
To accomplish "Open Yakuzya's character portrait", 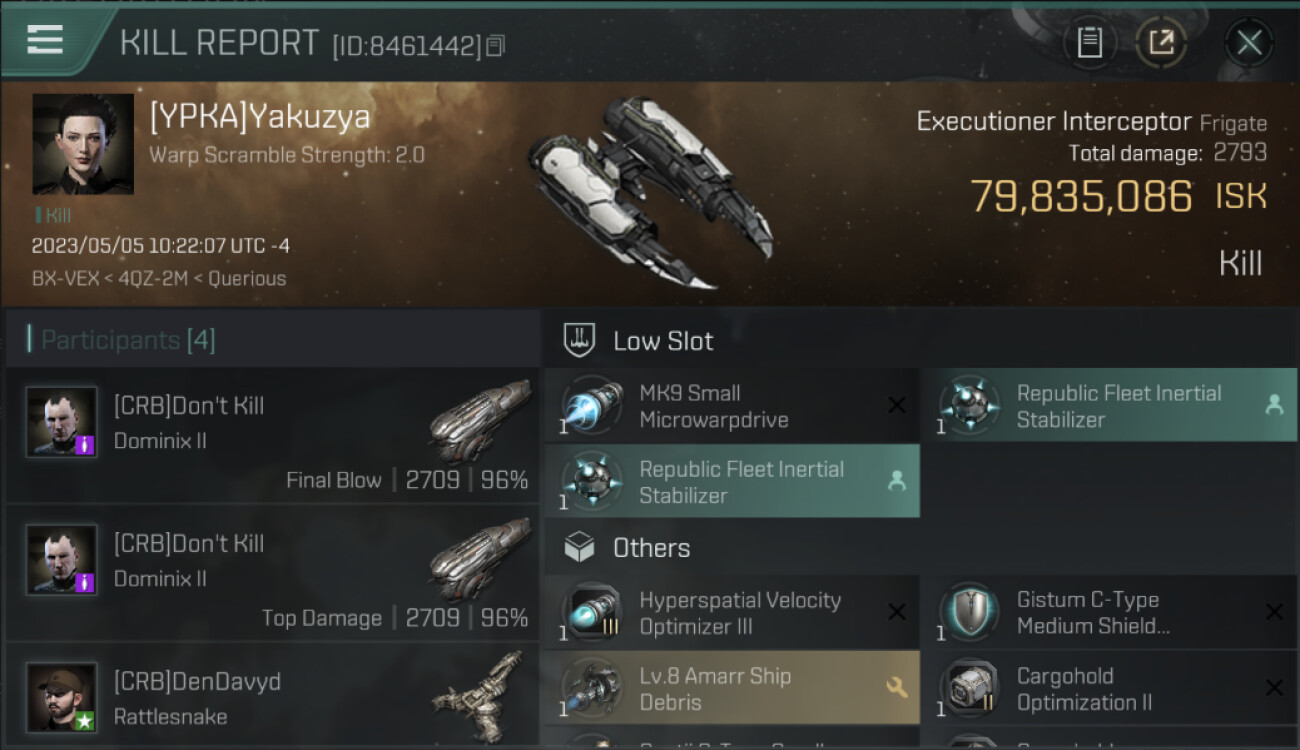I will [x=83, y=144].
